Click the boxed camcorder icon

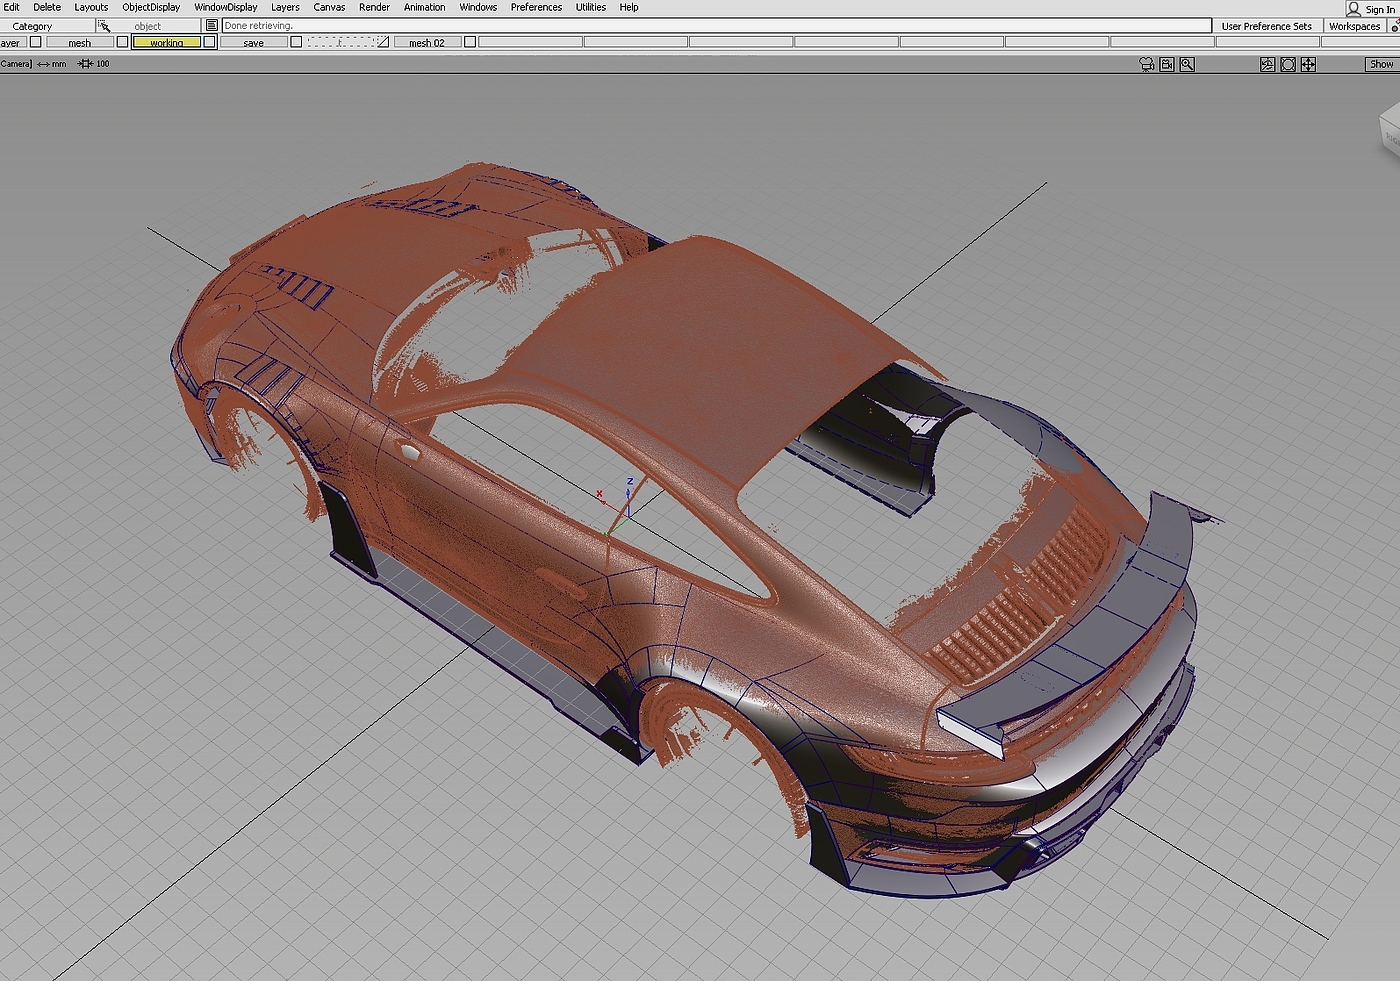coord(1167,64)
